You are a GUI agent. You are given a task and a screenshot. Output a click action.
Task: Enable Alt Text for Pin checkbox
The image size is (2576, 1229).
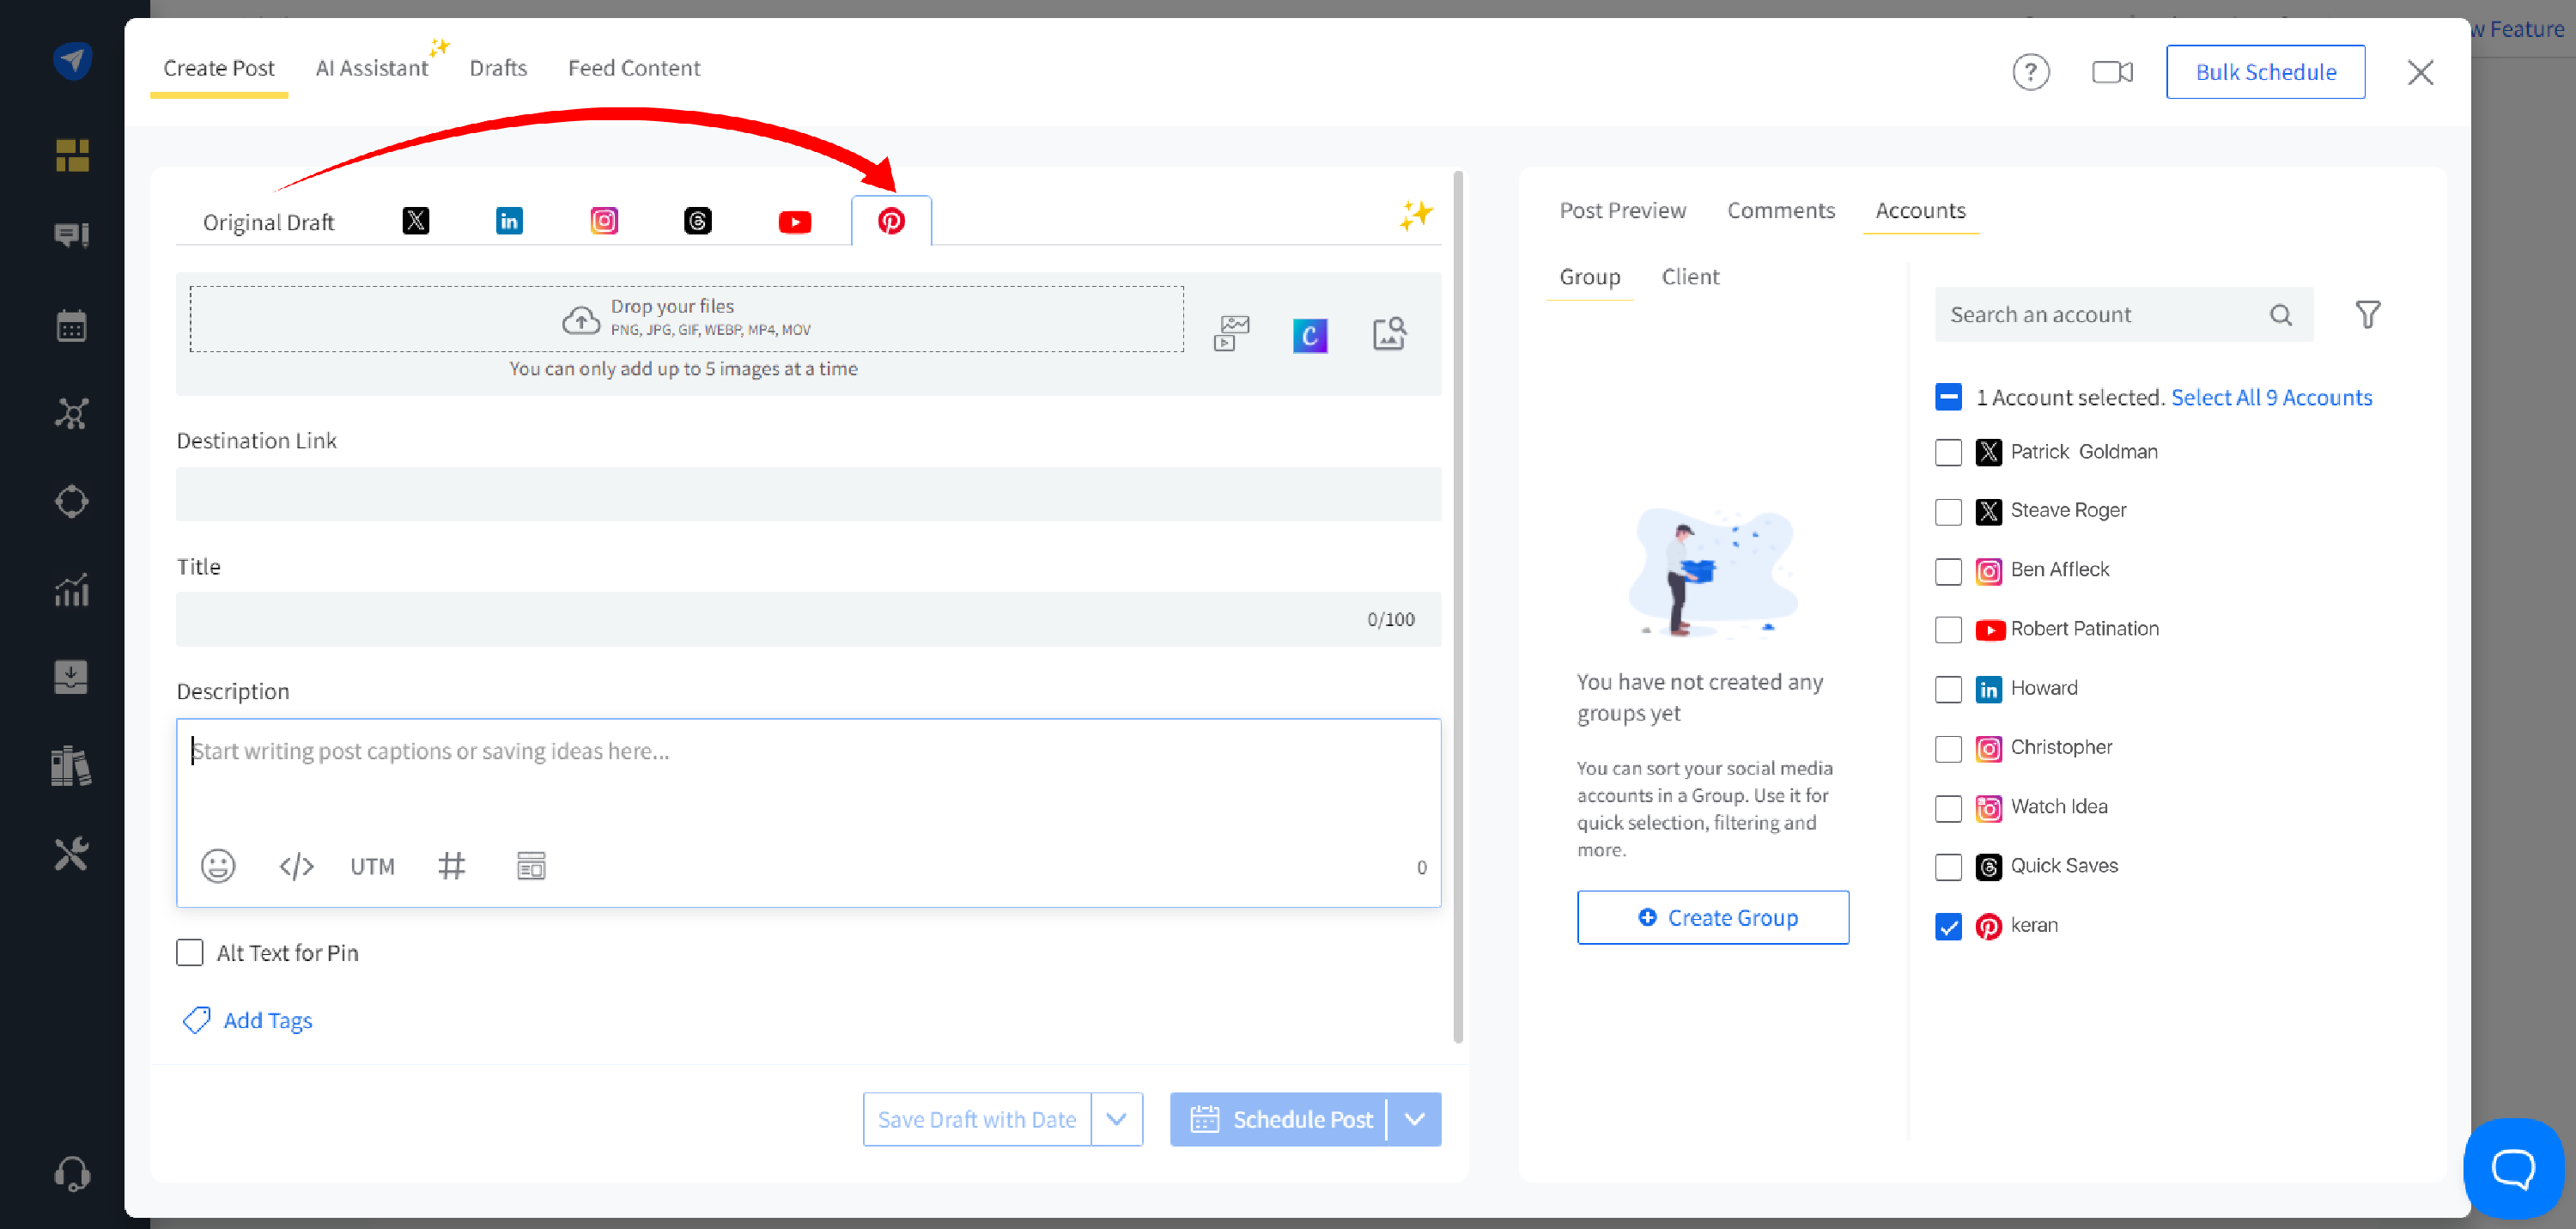tap(190, 952)
